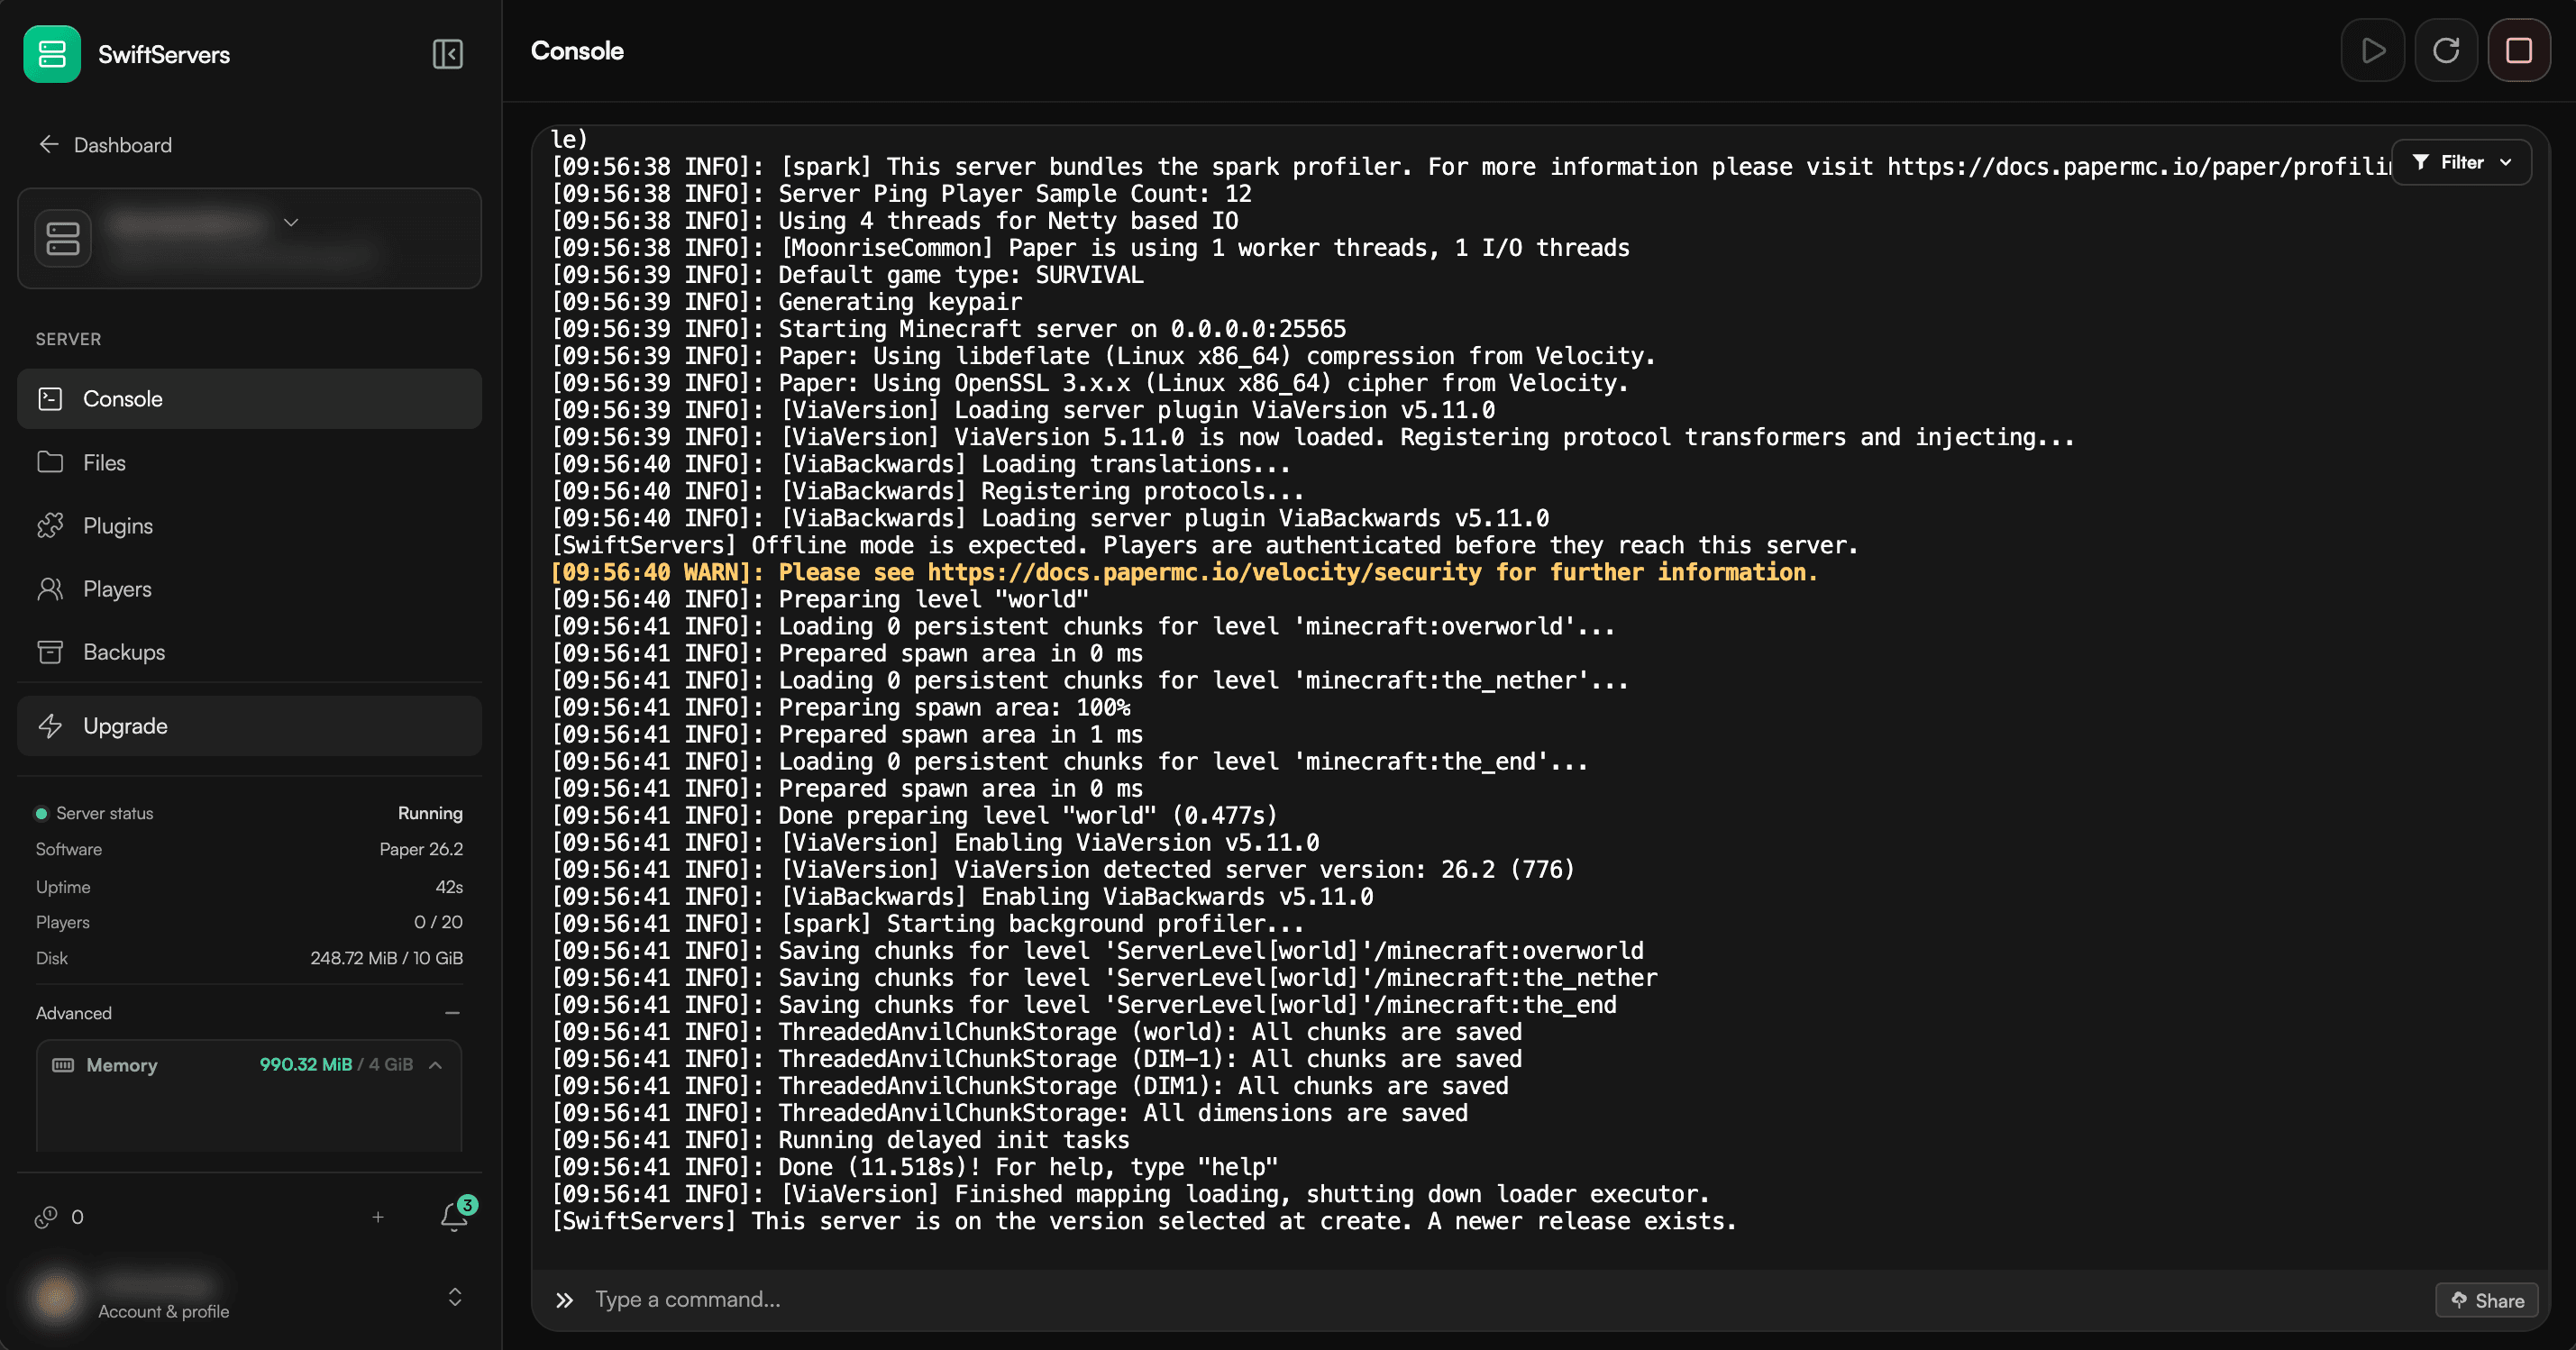The width and height of the screenshot is (2576, 1350).
Task: Click the 'A newer release exists' log line
Action: pos(1144,1221)
